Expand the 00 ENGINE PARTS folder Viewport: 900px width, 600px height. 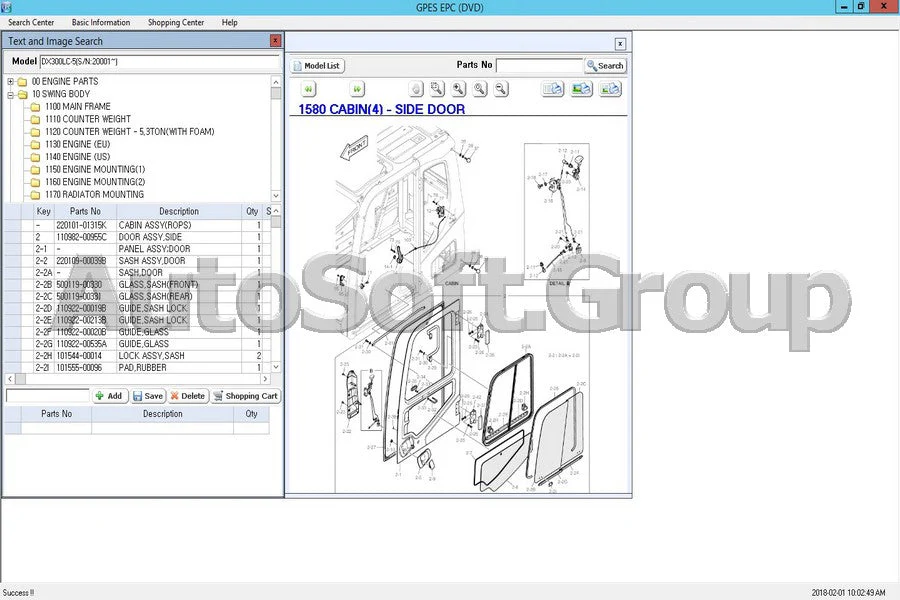coord(10,81)
